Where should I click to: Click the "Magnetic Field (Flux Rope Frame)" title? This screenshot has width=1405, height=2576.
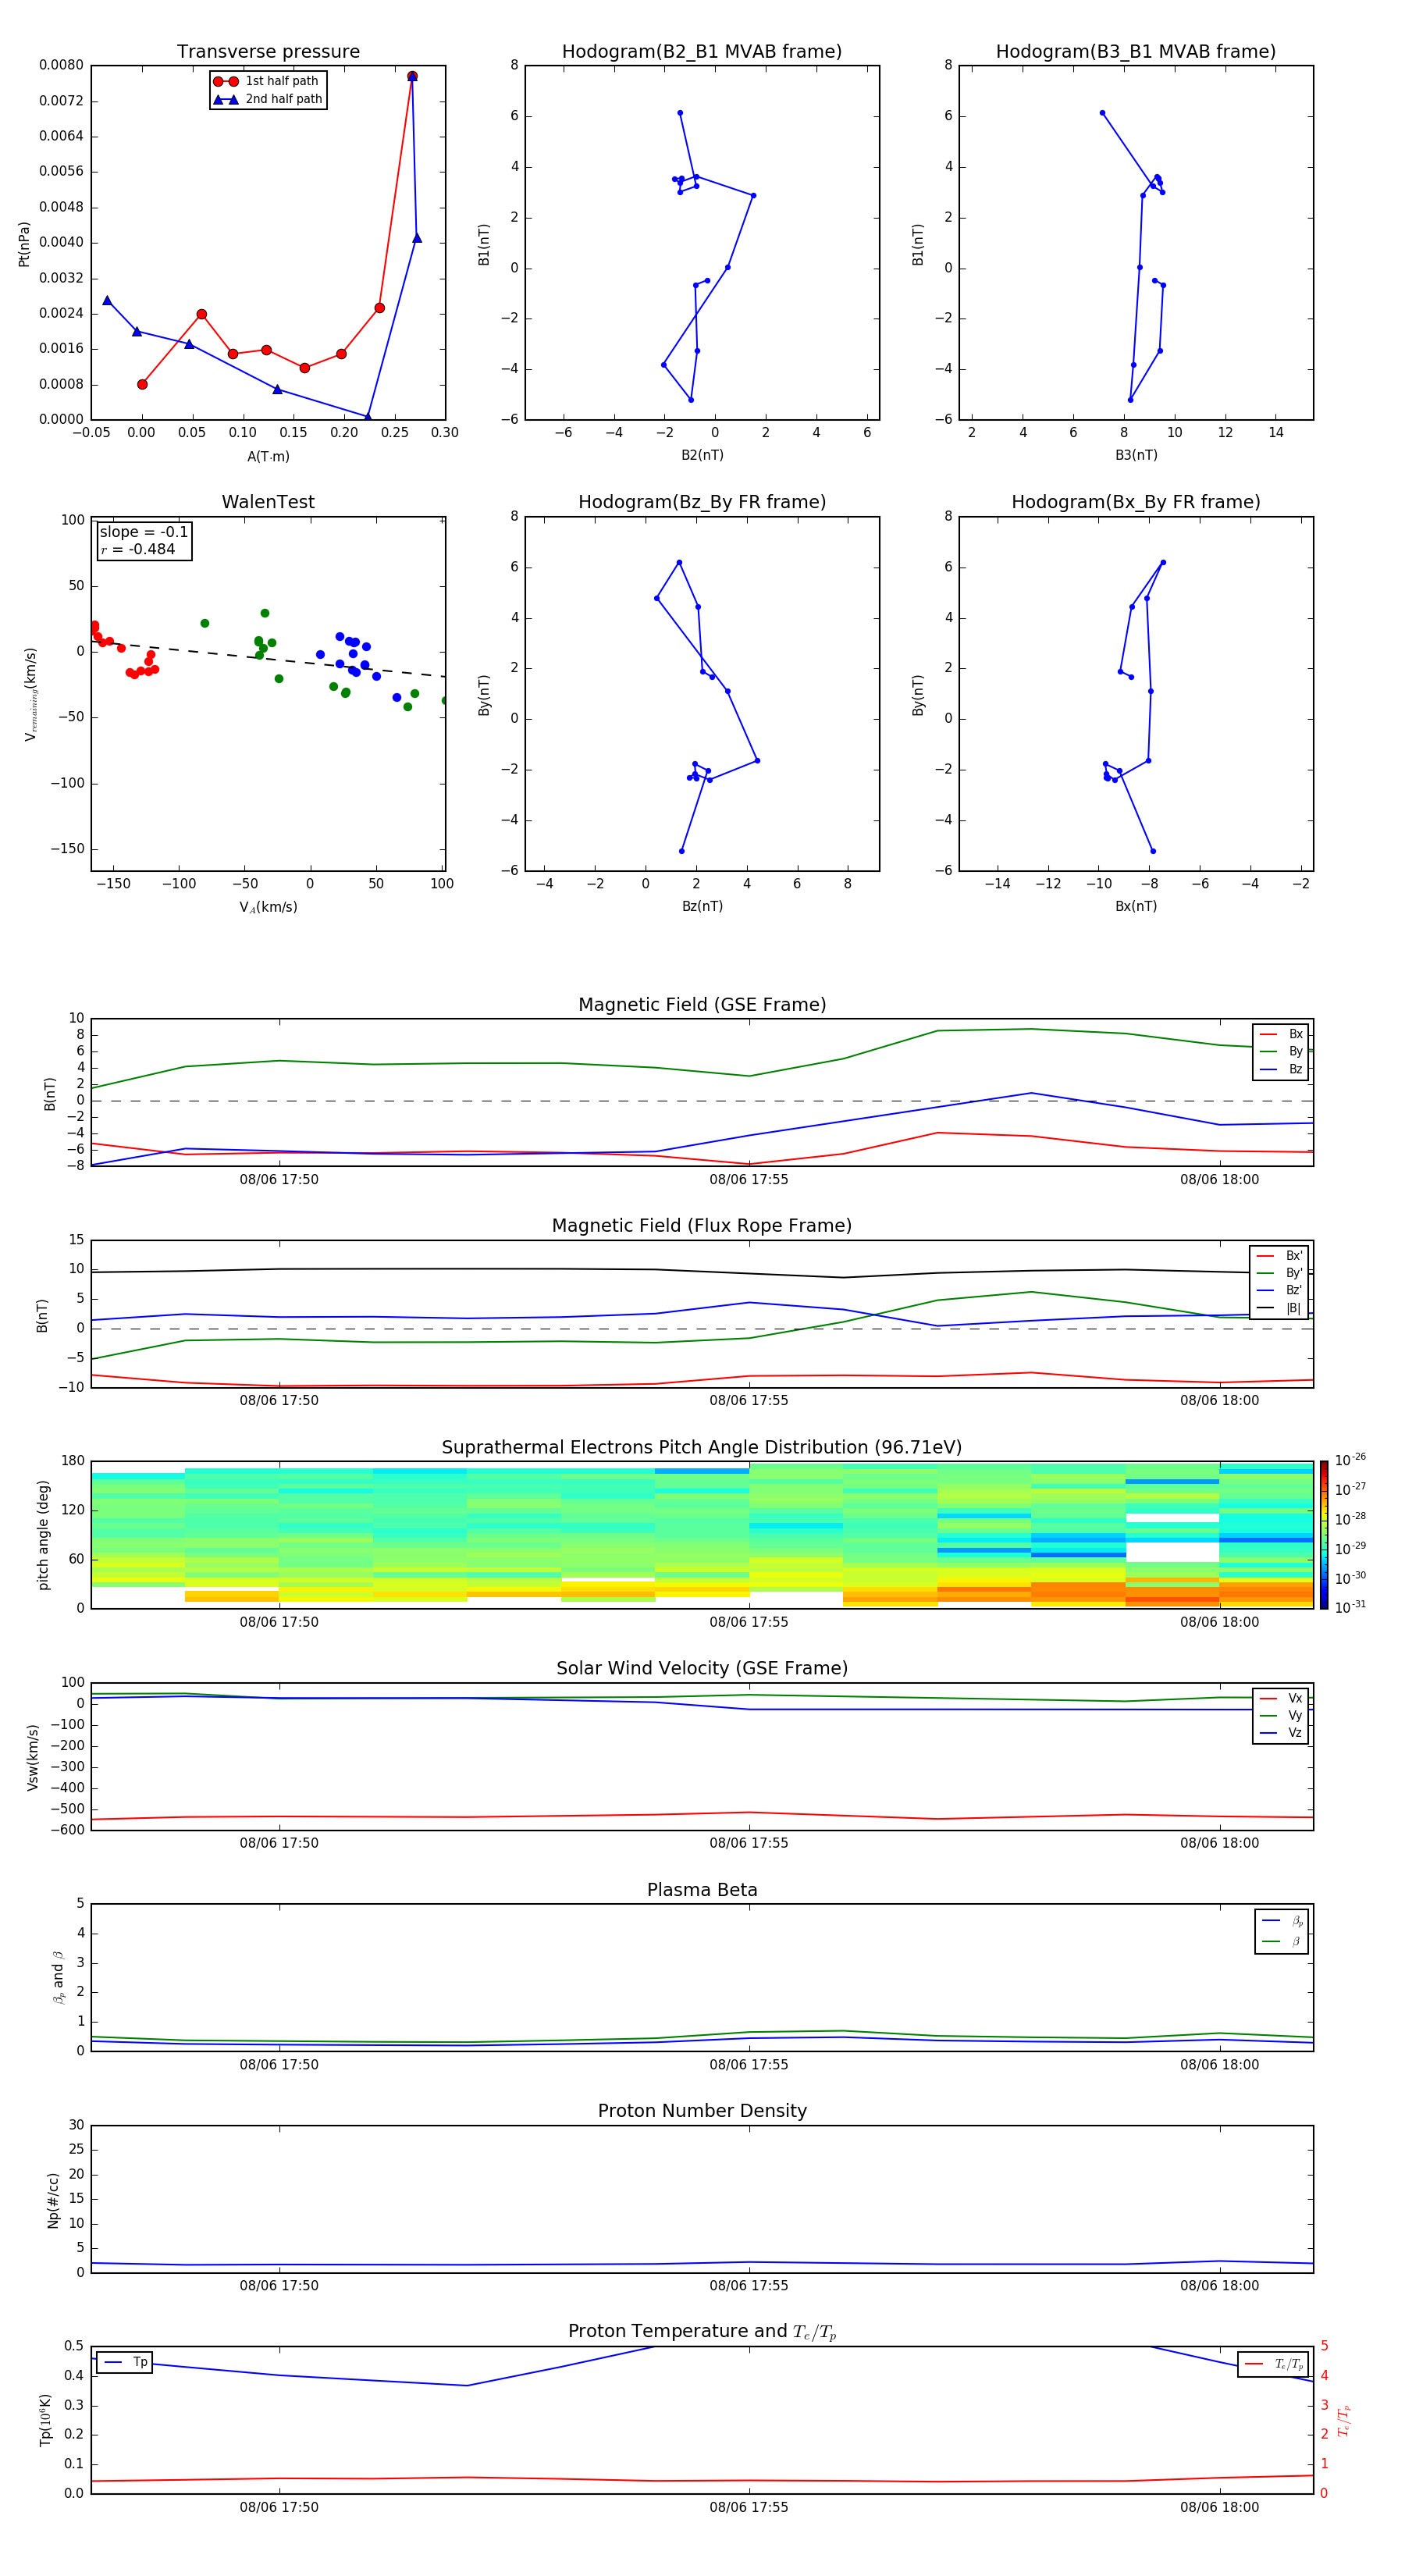pos(702,1226)
